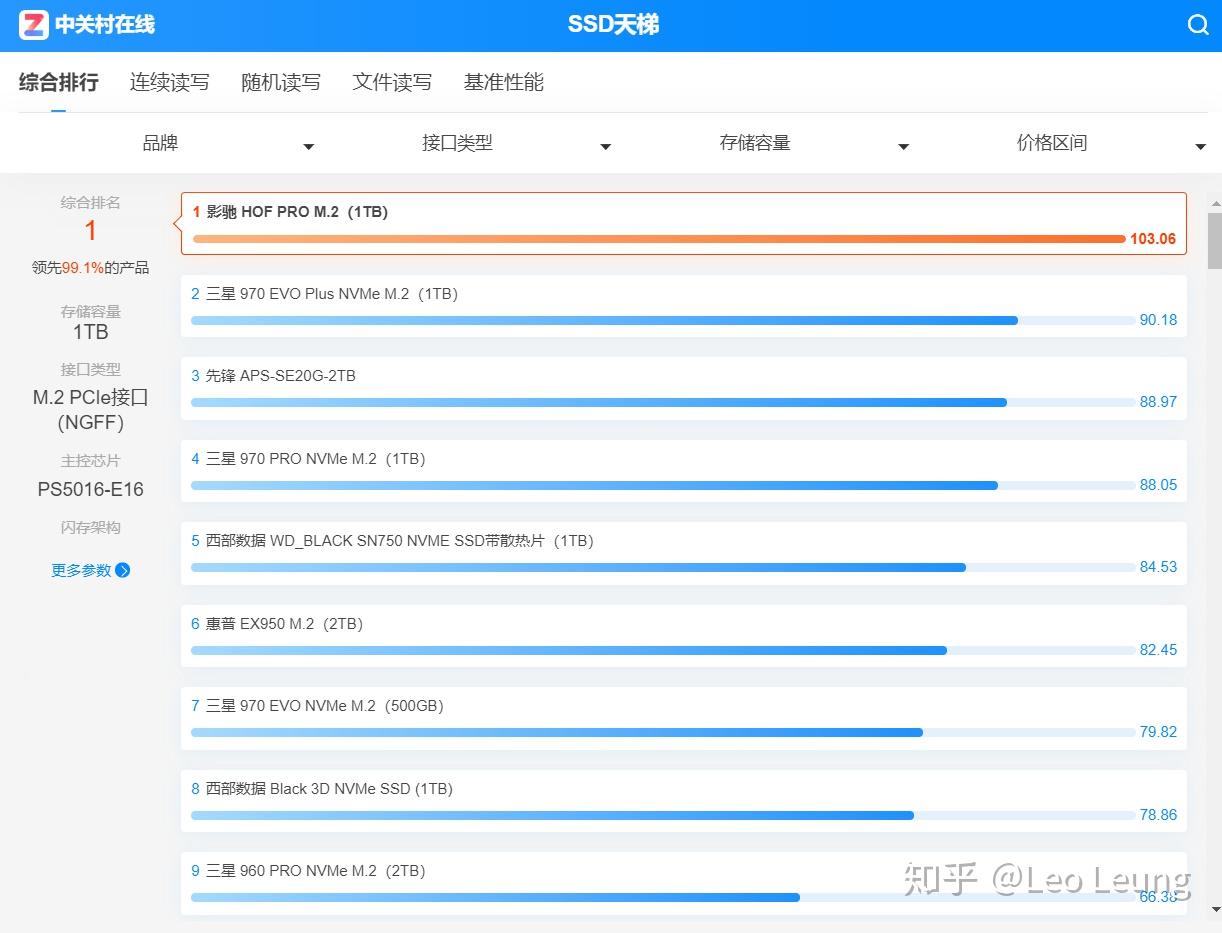Viewport: 1222px width, 933px height.
Task: Select the 基准性能 tab
Action: point(504,82)
